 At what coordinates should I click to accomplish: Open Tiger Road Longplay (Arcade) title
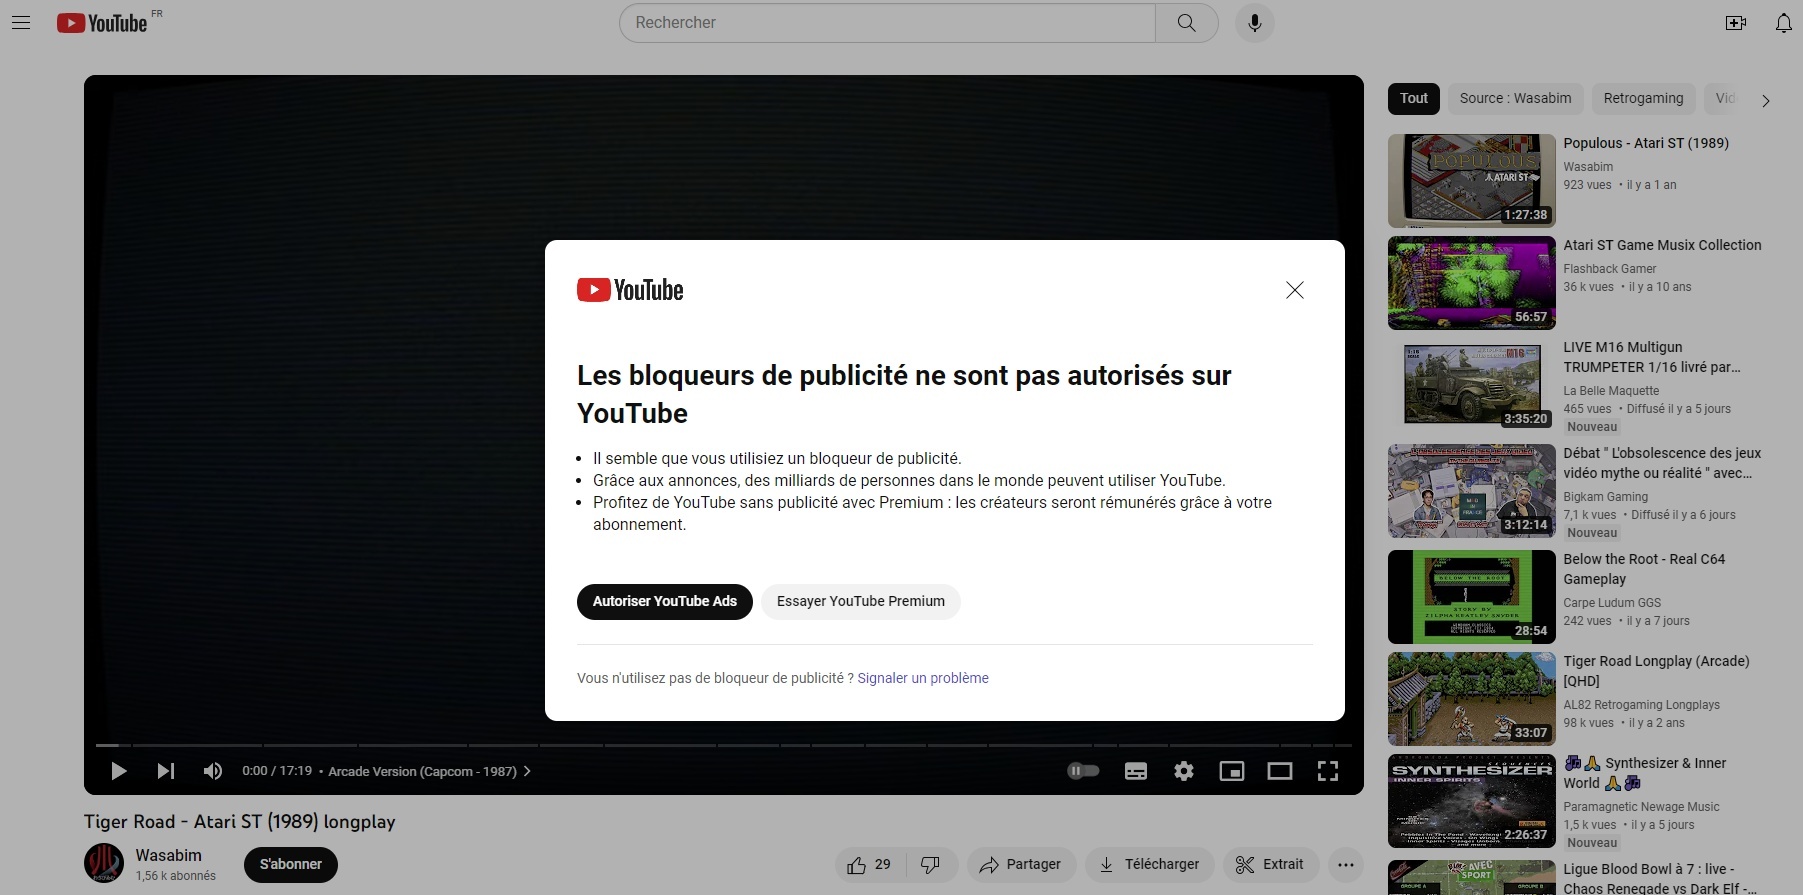coord(1657,671)
